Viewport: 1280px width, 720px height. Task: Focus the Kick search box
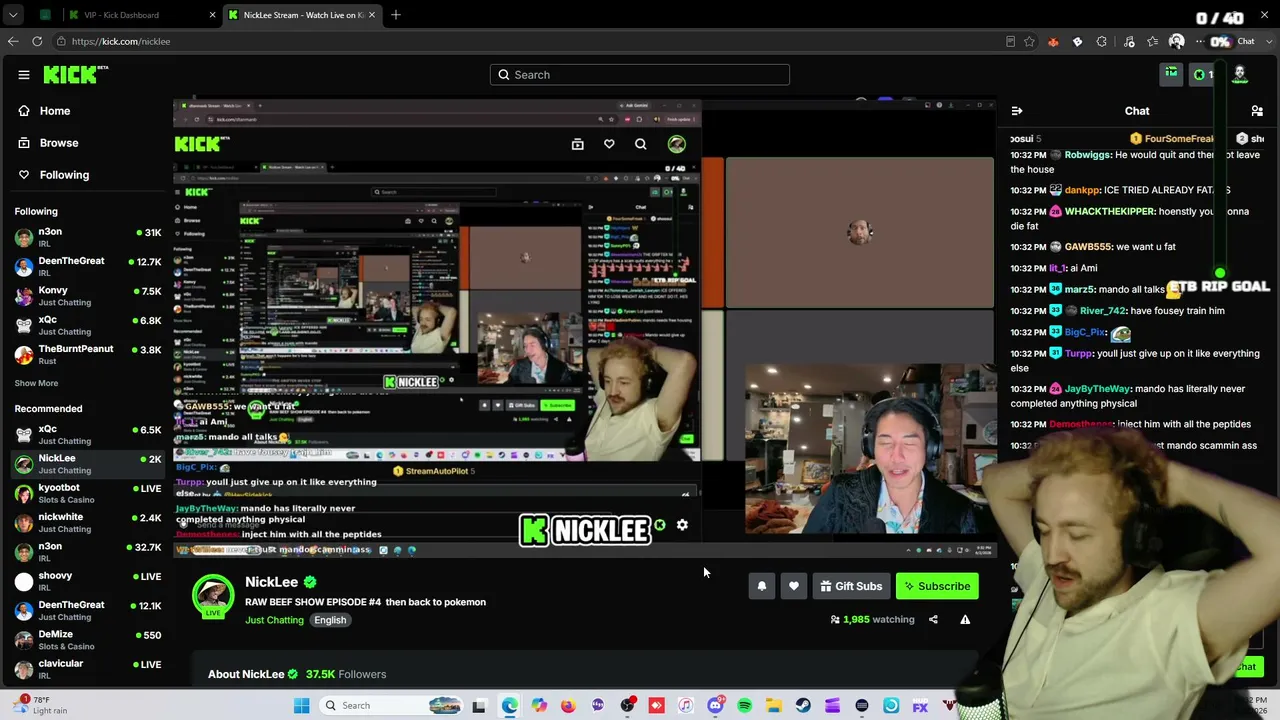tap(640, 75)
